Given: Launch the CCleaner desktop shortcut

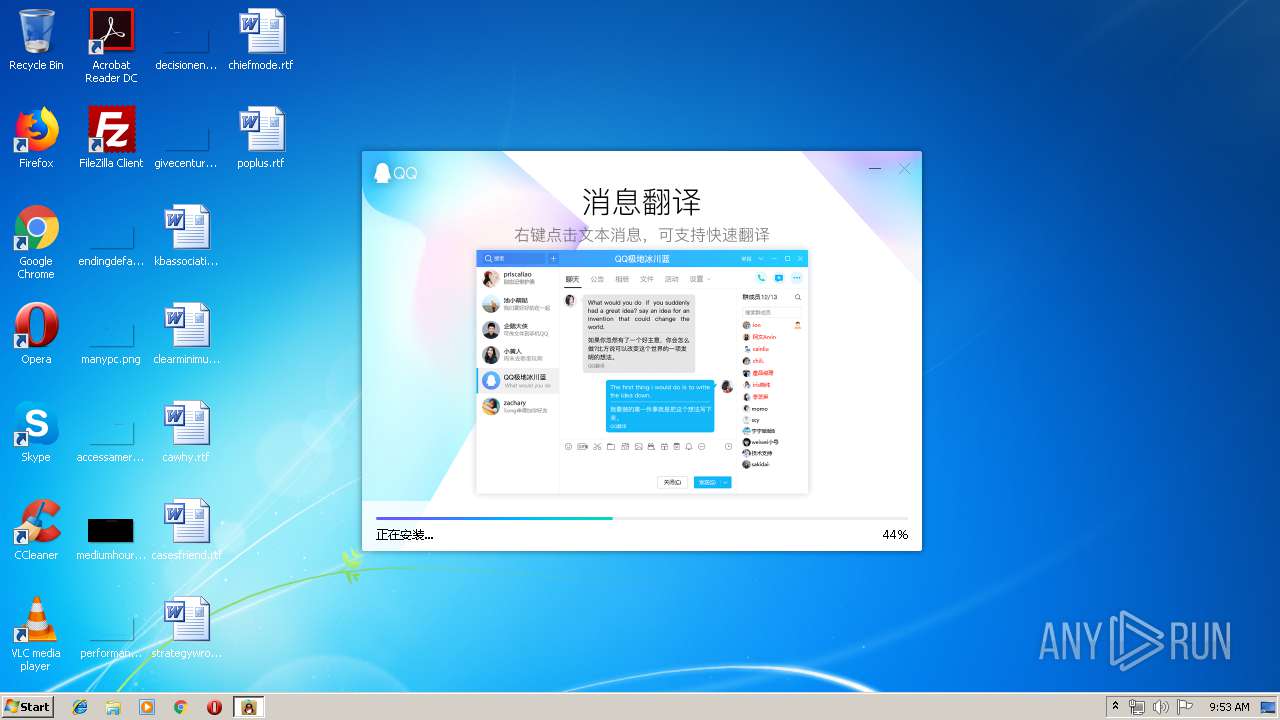Looking at the screenshot, I should click(x=36, y=530).
